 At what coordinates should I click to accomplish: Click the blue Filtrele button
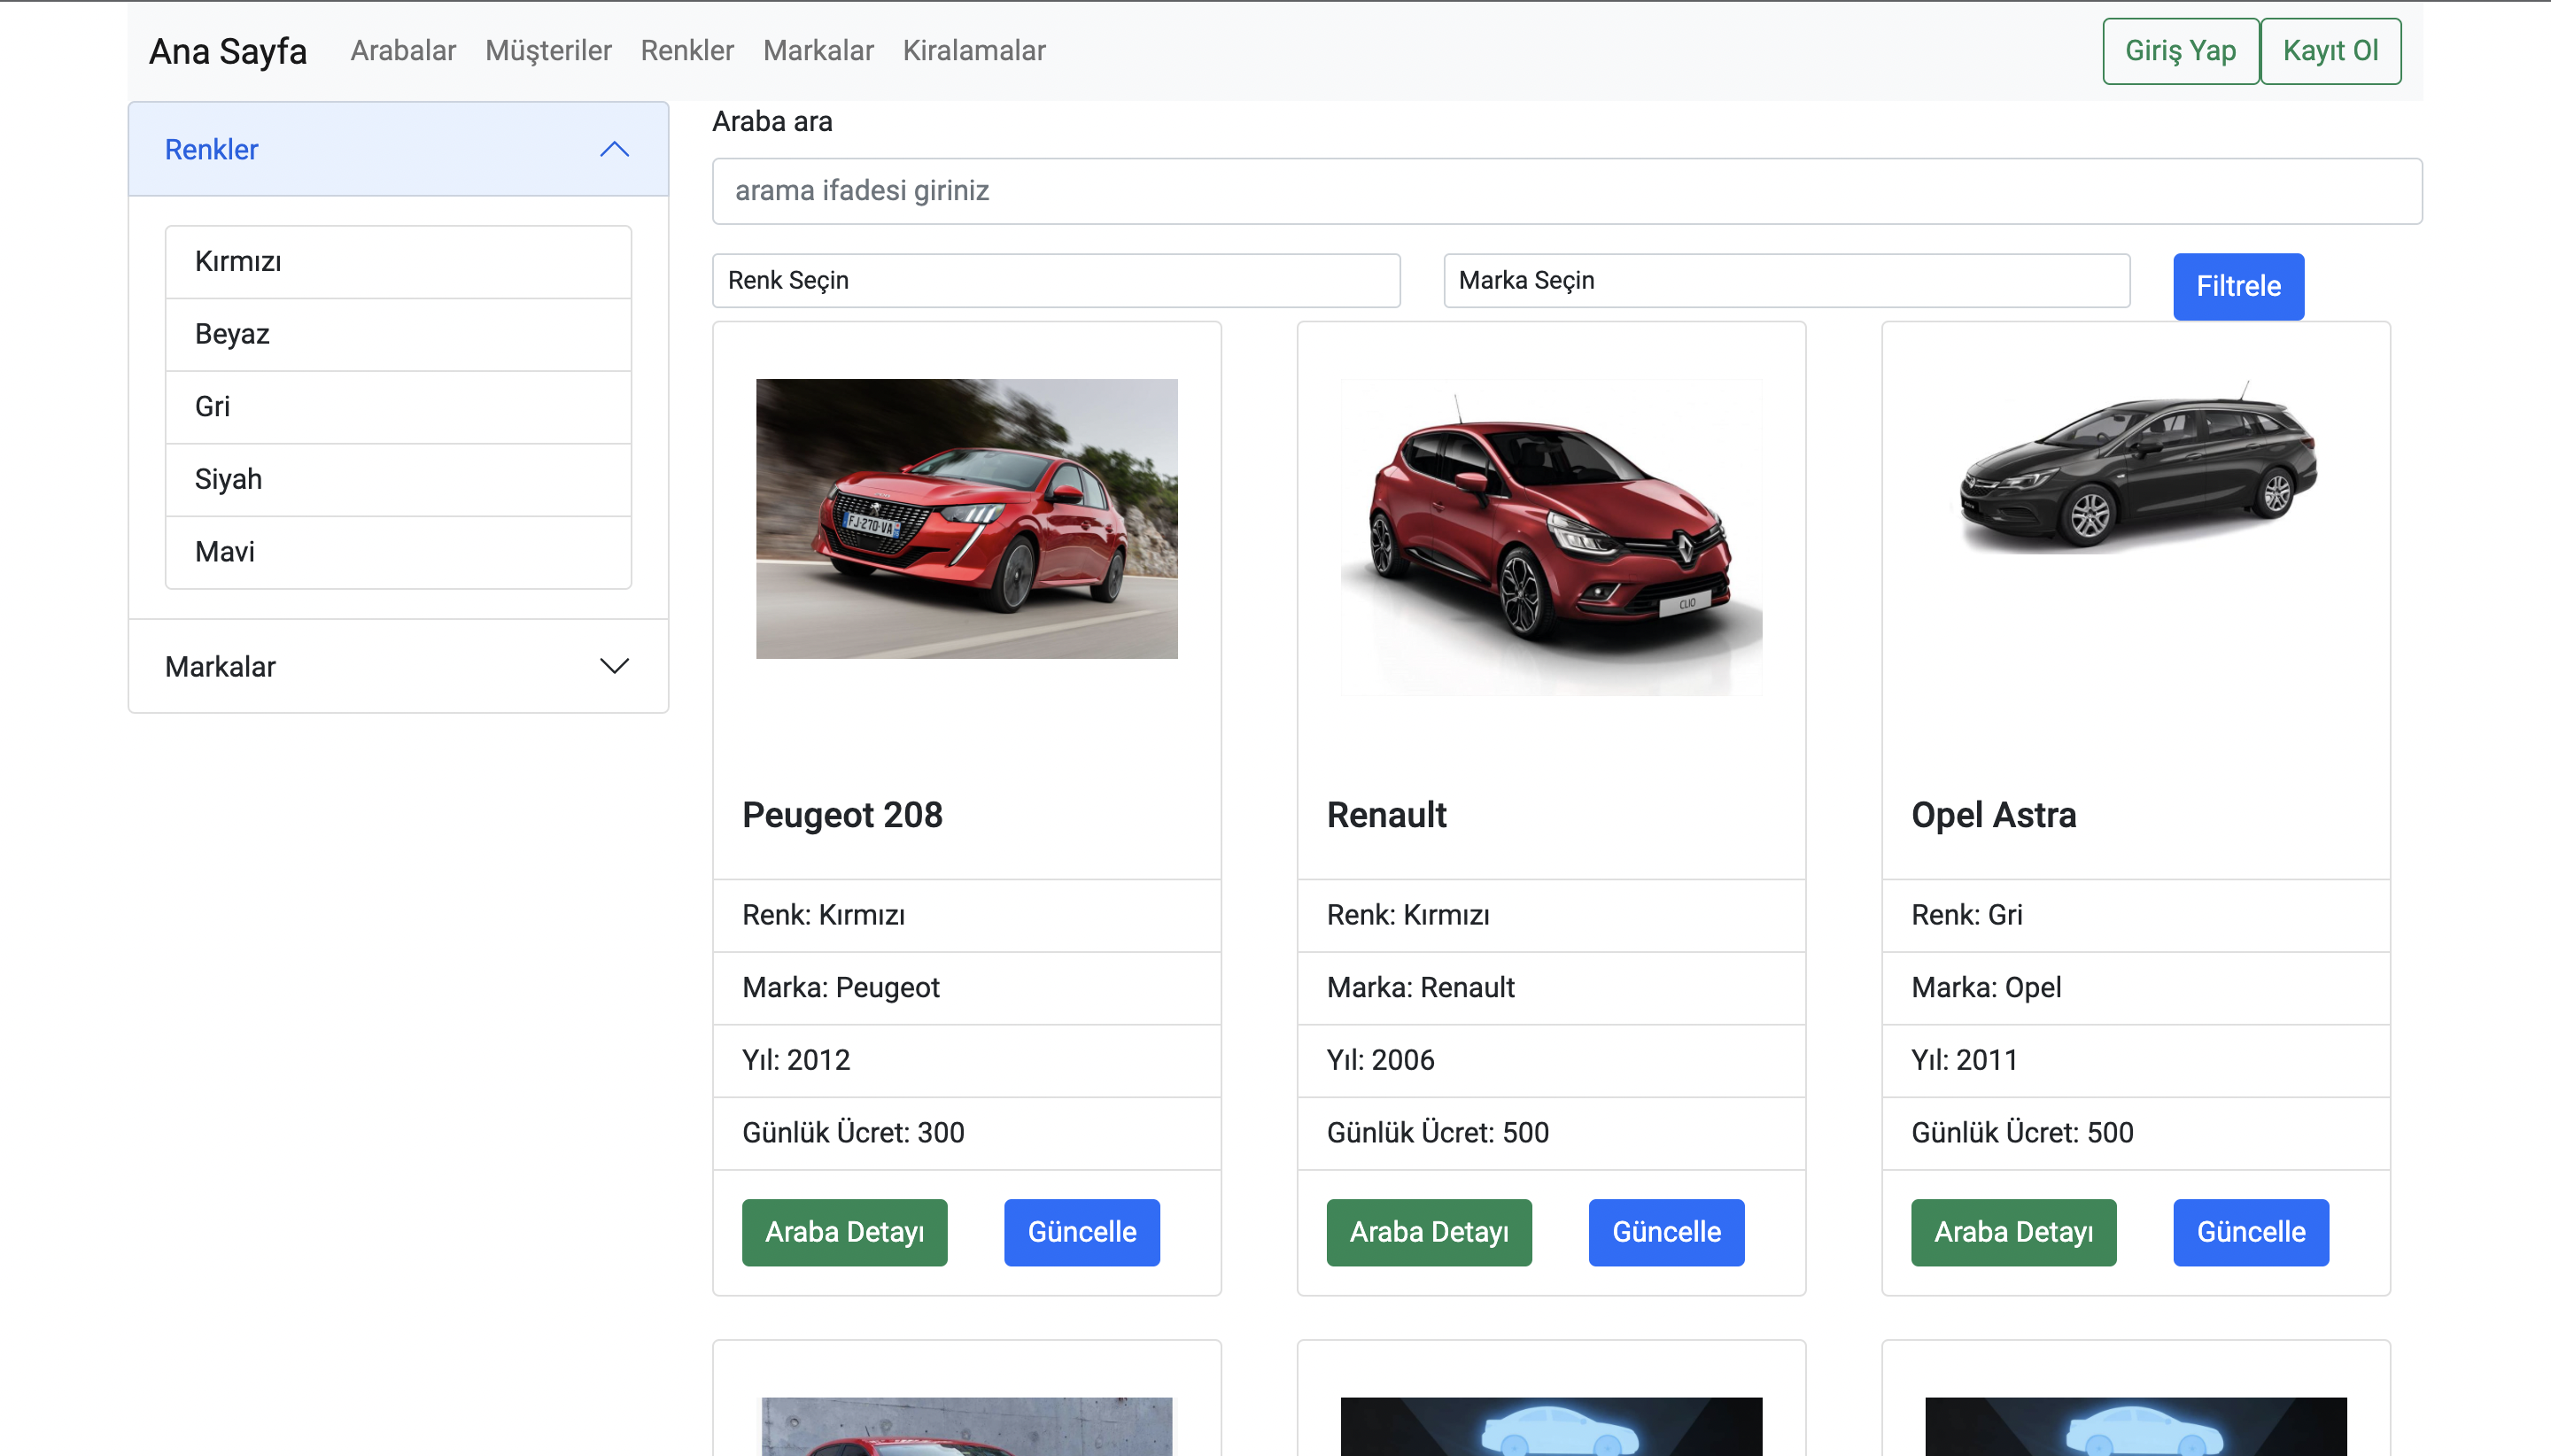[x=2238, y=286]
